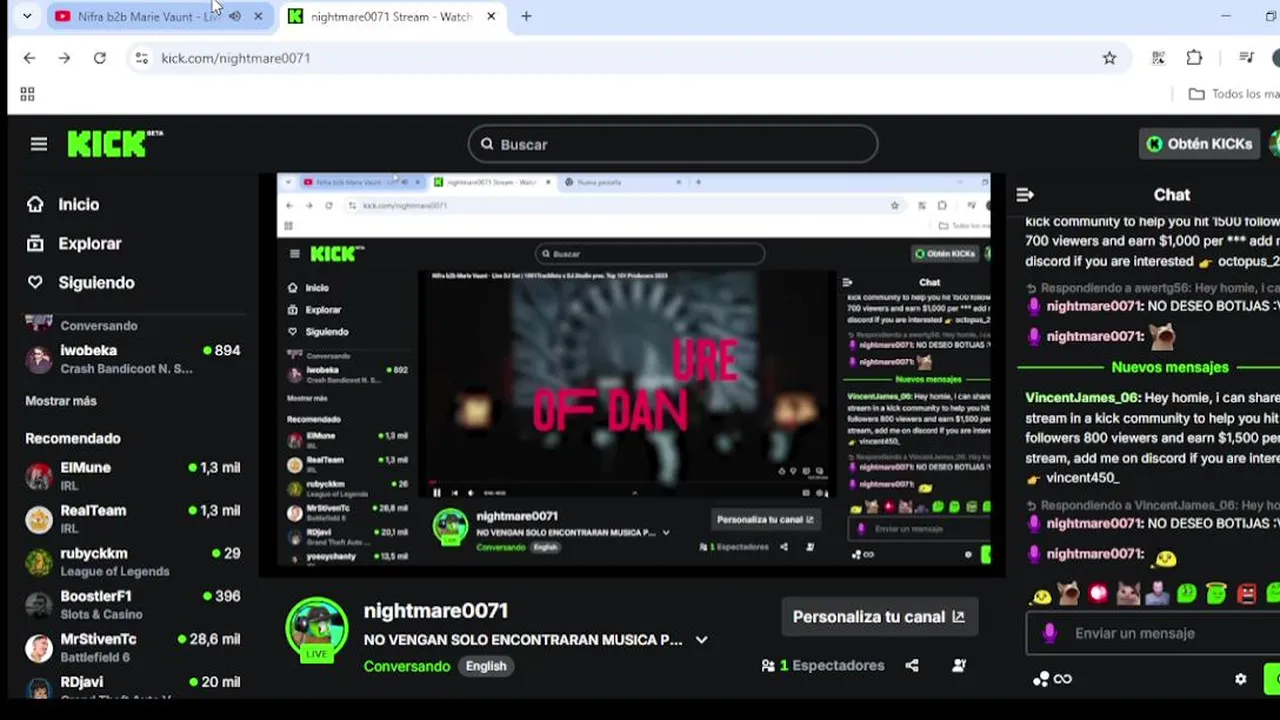Pause the stream with the play control
This screenshot has height=720, width=1280.
[x=437, y=492]
